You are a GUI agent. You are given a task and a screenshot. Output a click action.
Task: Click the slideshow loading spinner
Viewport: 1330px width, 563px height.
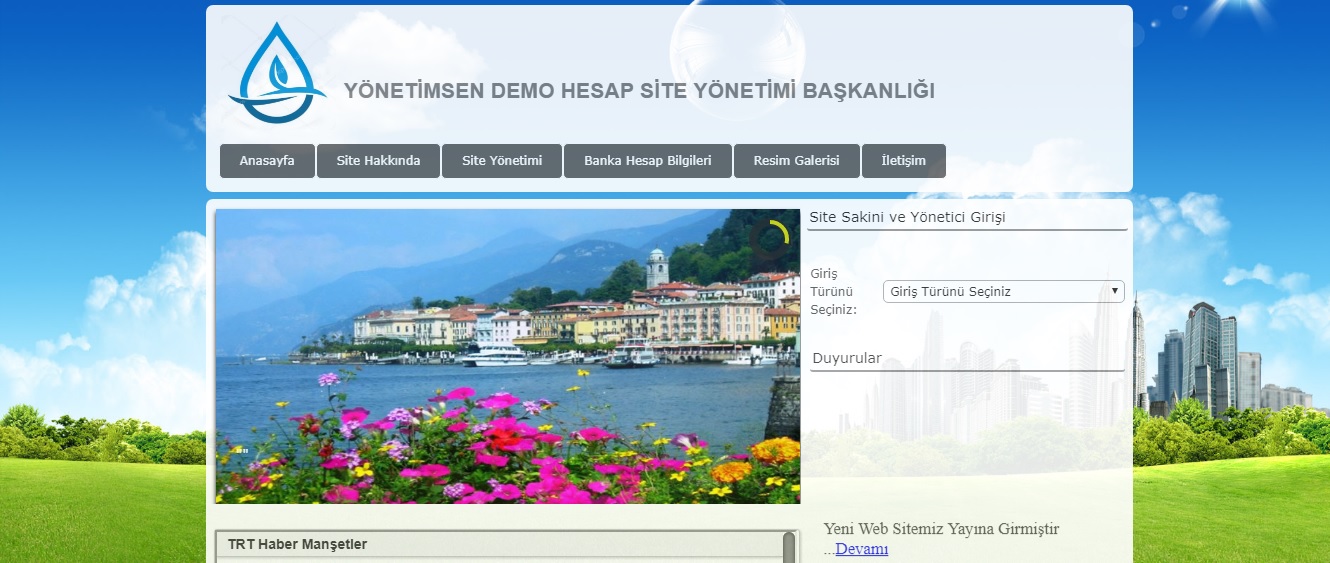coord(770,238)
